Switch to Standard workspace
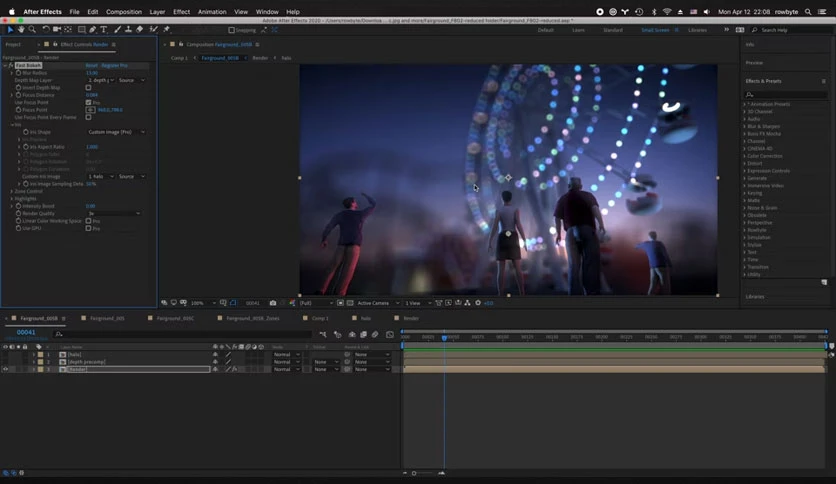The width and height of the screenshot is (836, 484). pyautogui.click(x=613, y=30)
